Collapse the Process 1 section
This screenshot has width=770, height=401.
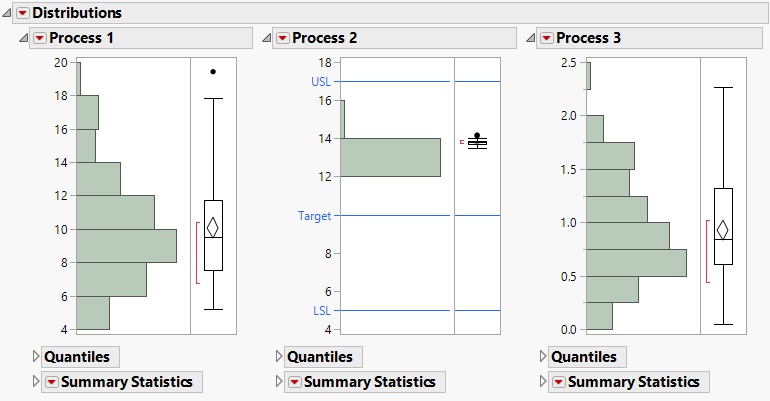tap(23, 38)
